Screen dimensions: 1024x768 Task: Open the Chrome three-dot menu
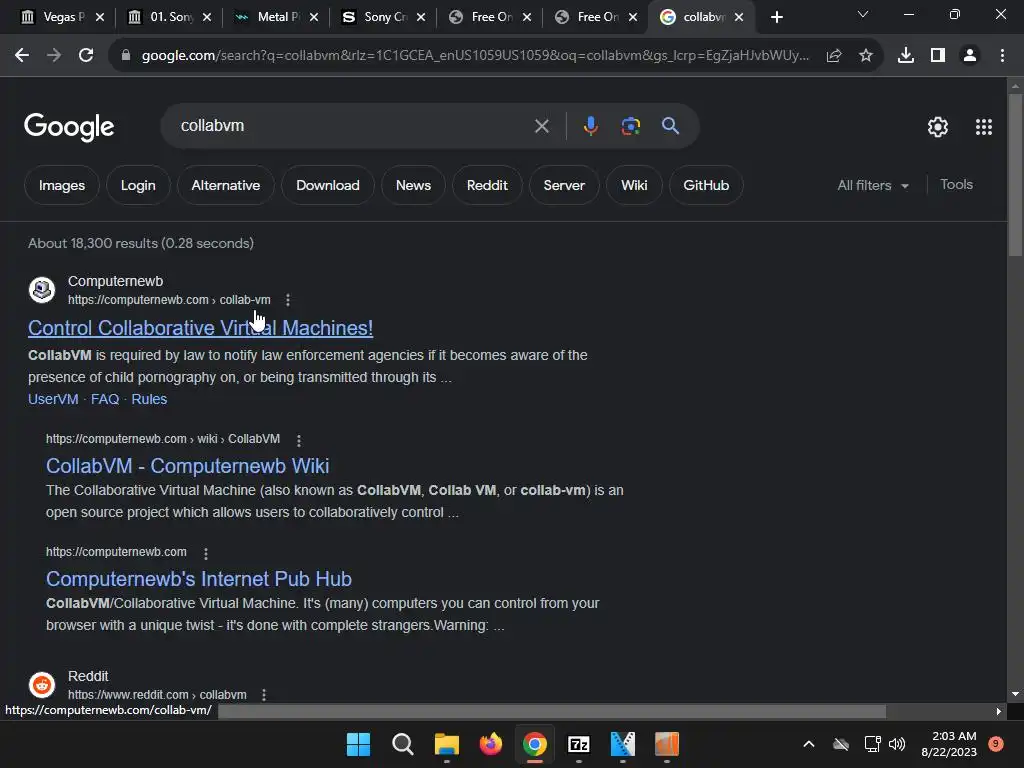1002,56
